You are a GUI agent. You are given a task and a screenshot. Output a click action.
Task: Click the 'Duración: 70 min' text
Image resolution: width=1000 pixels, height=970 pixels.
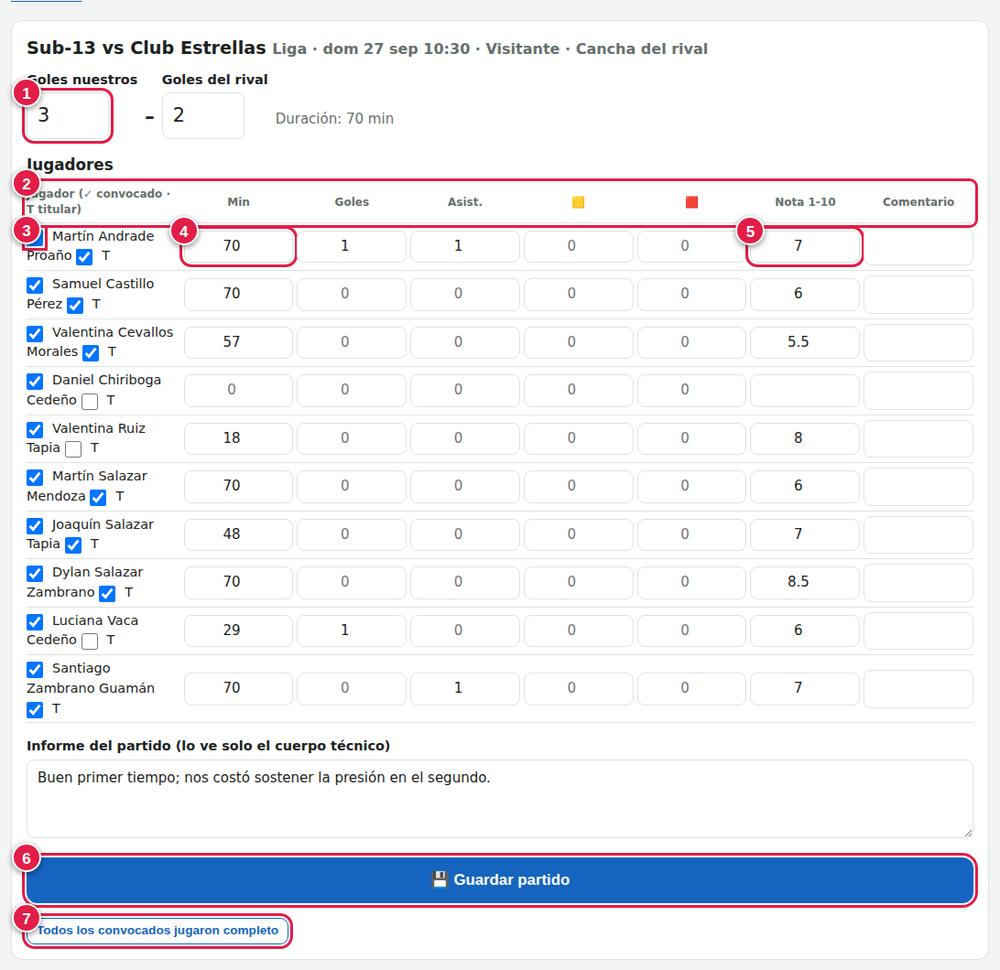[334, 119]
